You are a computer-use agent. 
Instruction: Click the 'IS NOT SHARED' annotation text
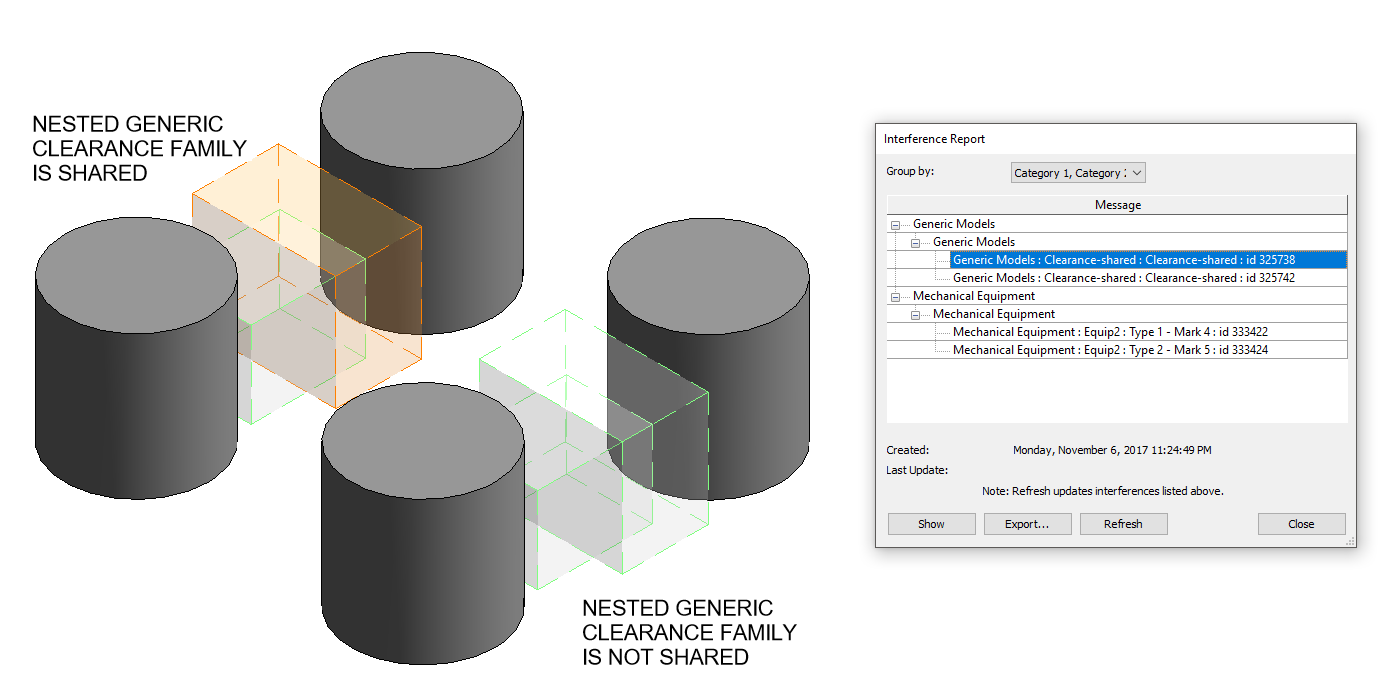pos(665,657)
